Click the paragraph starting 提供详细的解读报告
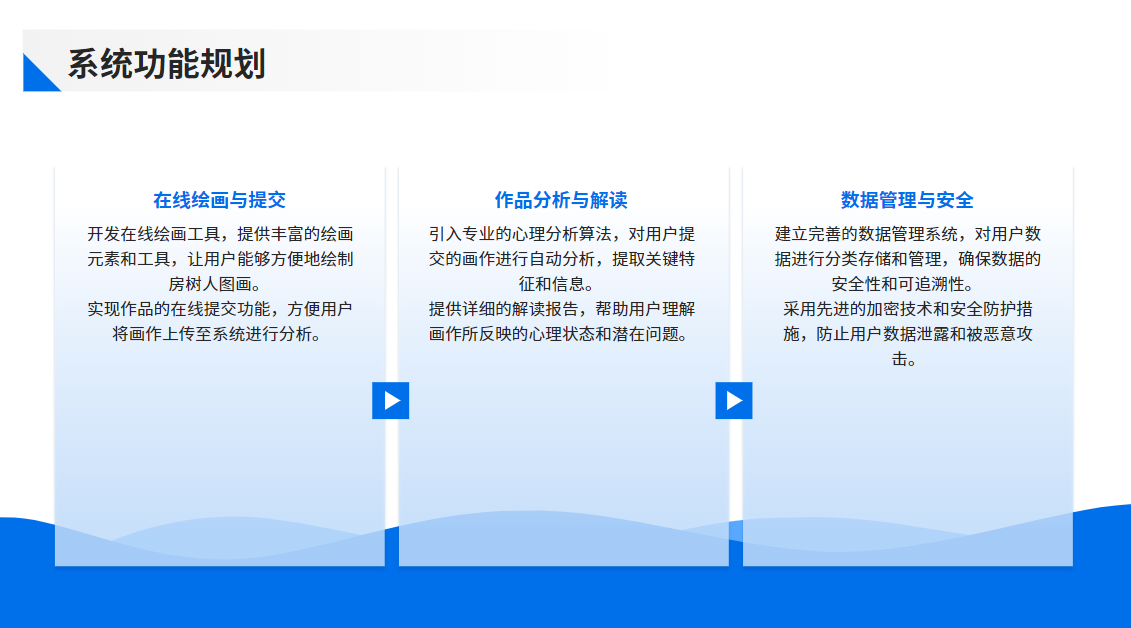The height and width of the screenshot is (628, 1131). tap(562, 322)
